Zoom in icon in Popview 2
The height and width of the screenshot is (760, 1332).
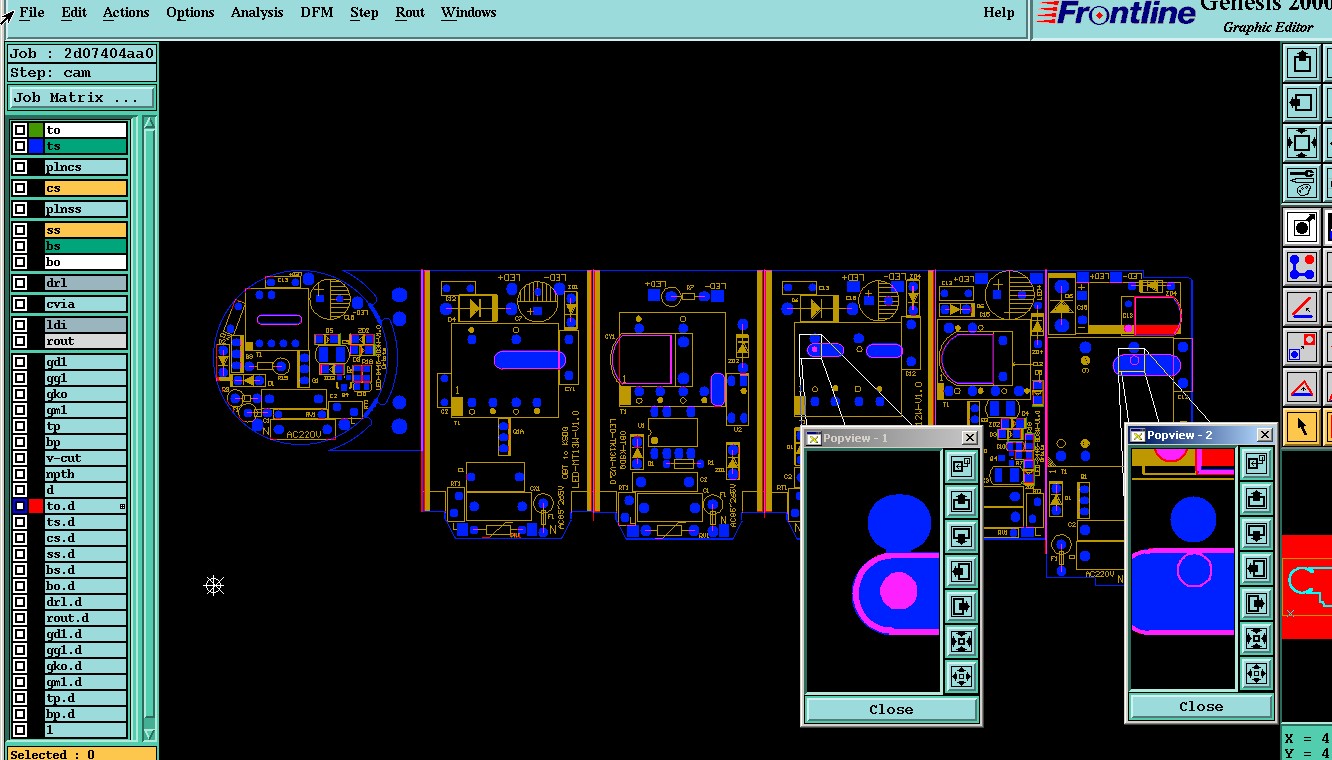(1256, 637)
